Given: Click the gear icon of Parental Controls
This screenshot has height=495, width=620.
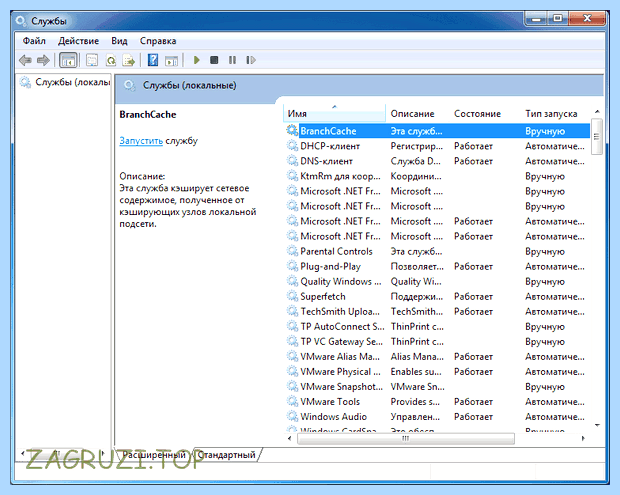Looking at the screenshot, I should pos(292,251).
